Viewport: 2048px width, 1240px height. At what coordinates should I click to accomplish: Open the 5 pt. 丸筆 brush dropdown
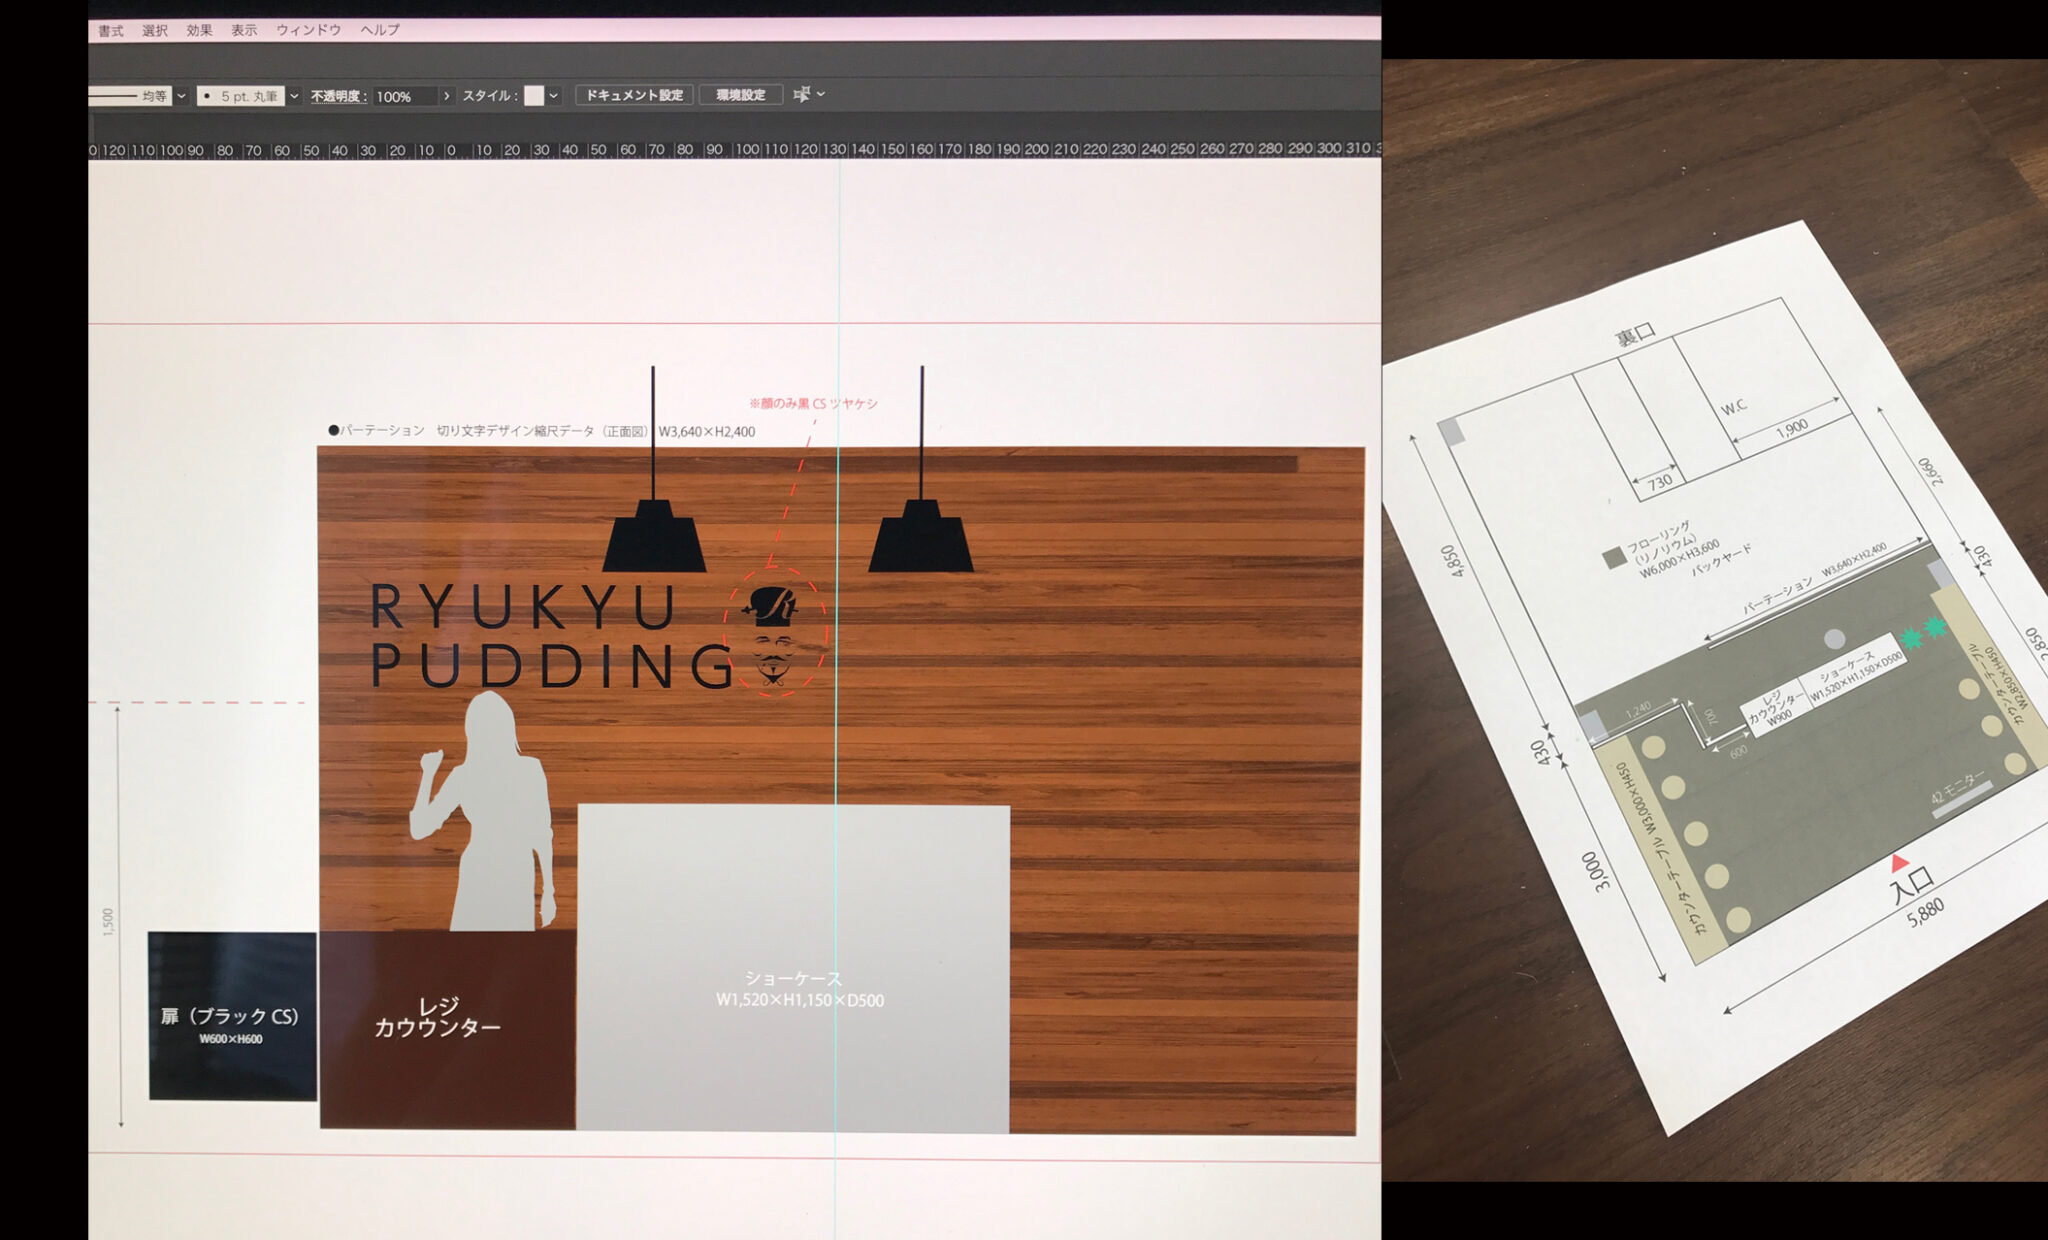294,96
